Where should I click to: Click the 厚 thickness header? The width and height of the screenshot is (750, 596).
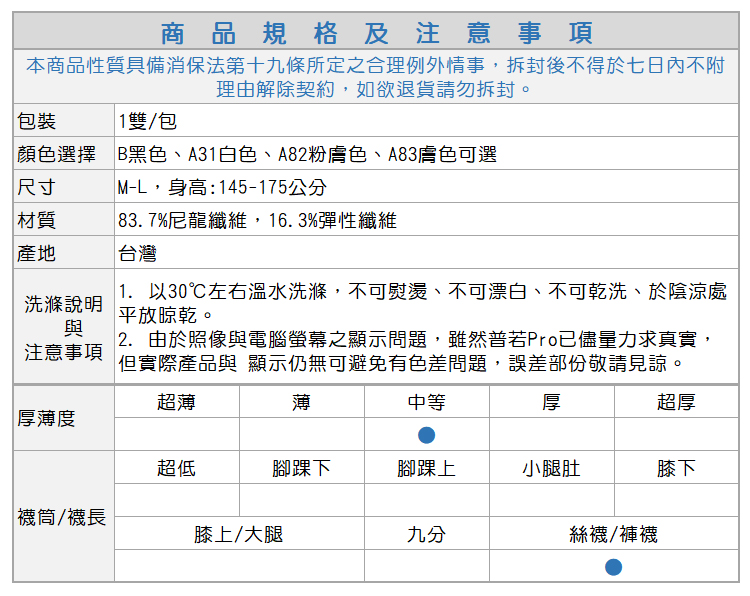coord(551,402)
